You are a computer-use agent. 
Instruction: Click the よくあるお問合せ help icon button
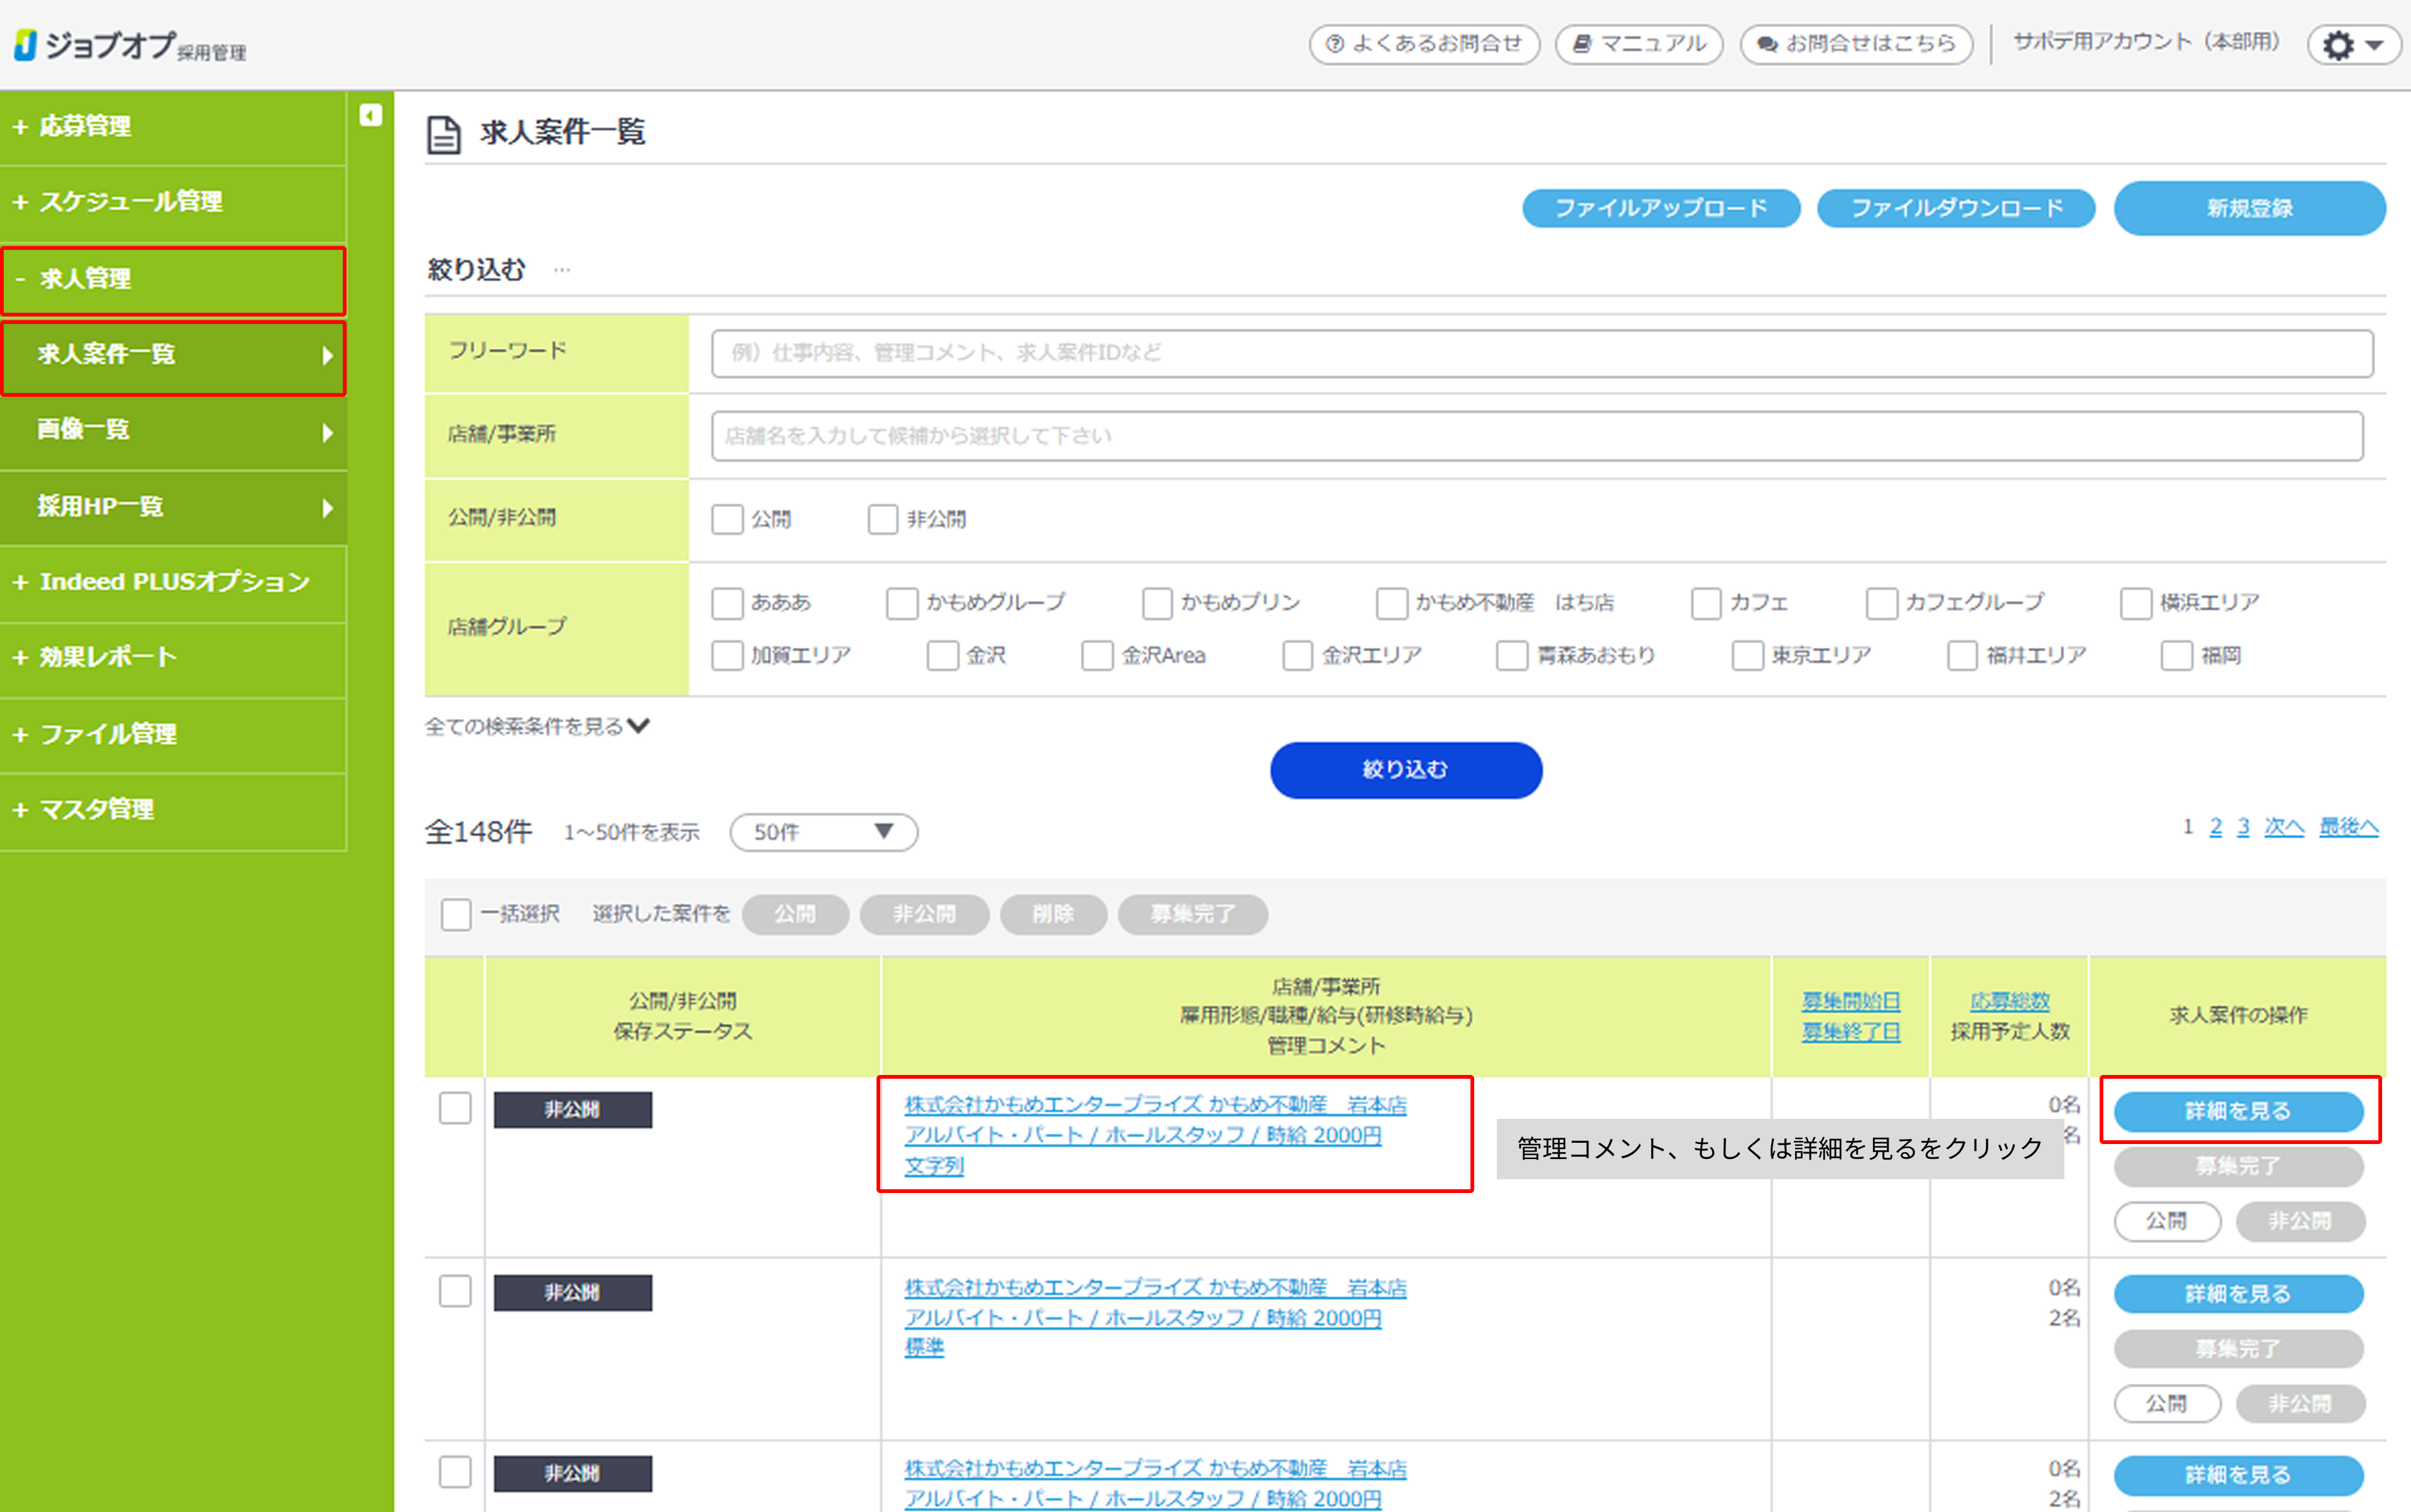click(x=1424, y=44)
